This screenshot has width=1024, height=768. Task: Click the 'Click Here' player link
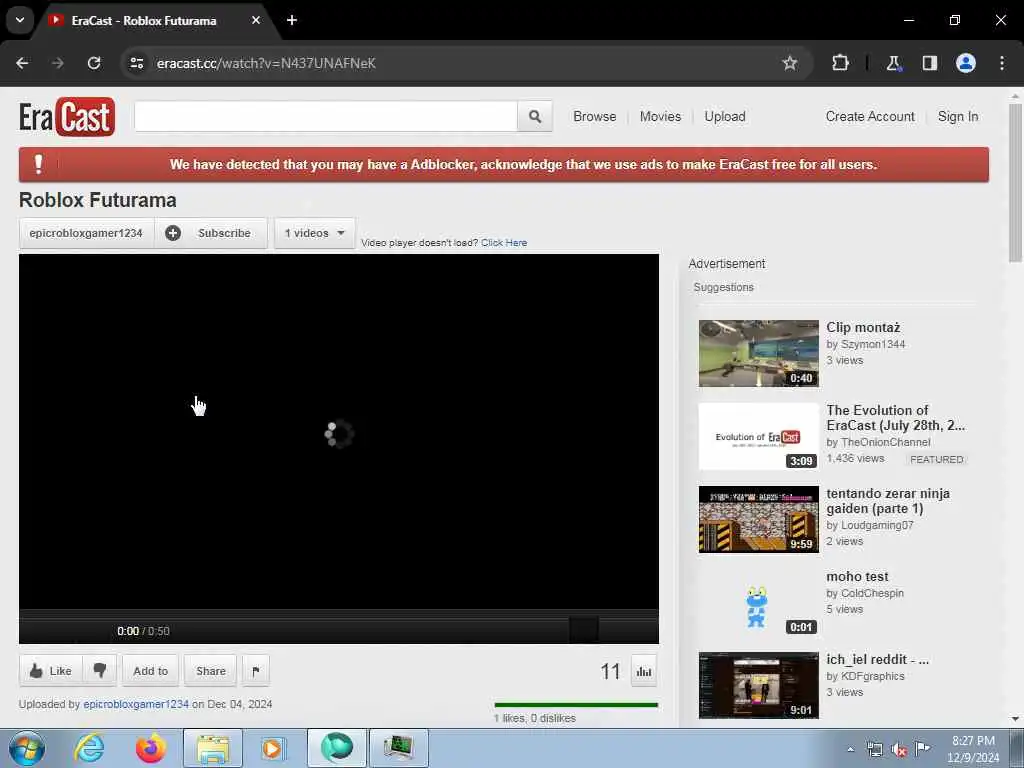[504, 242]
